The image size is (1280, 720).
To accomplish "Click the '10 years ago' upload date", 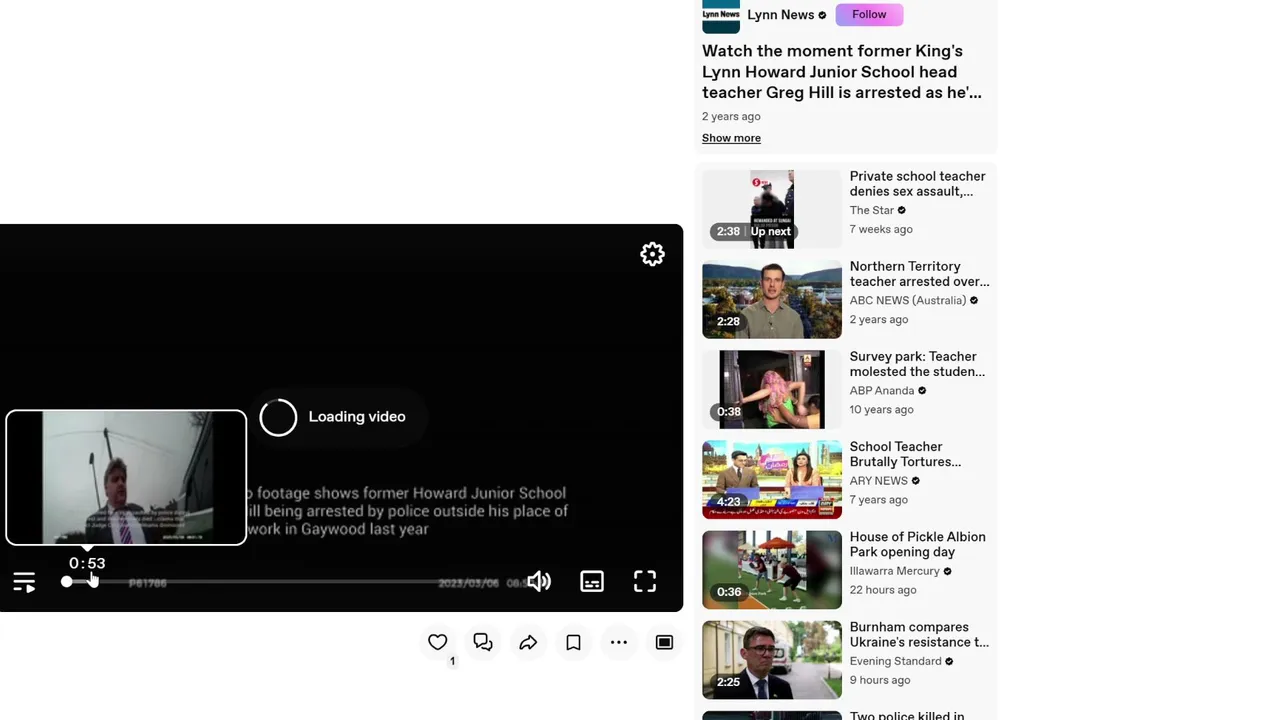I will [x=881, y=409].
